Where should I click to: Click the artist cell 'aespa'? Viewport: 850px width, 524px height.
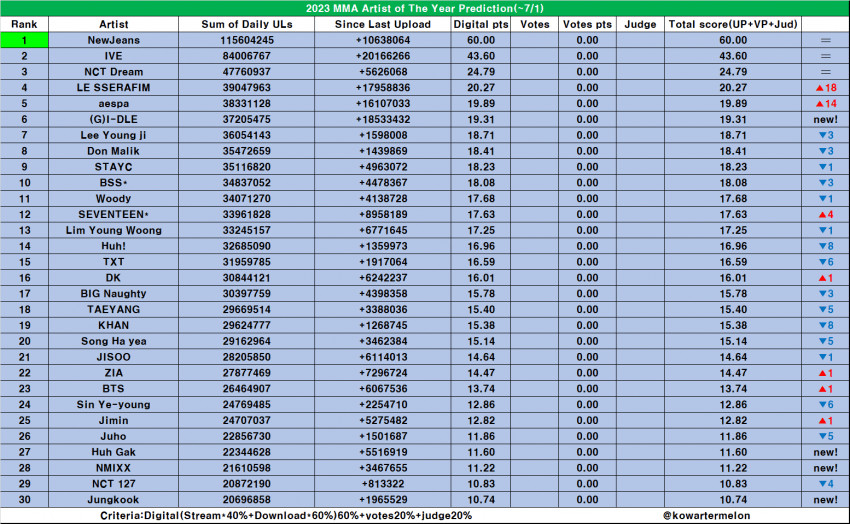113,103
